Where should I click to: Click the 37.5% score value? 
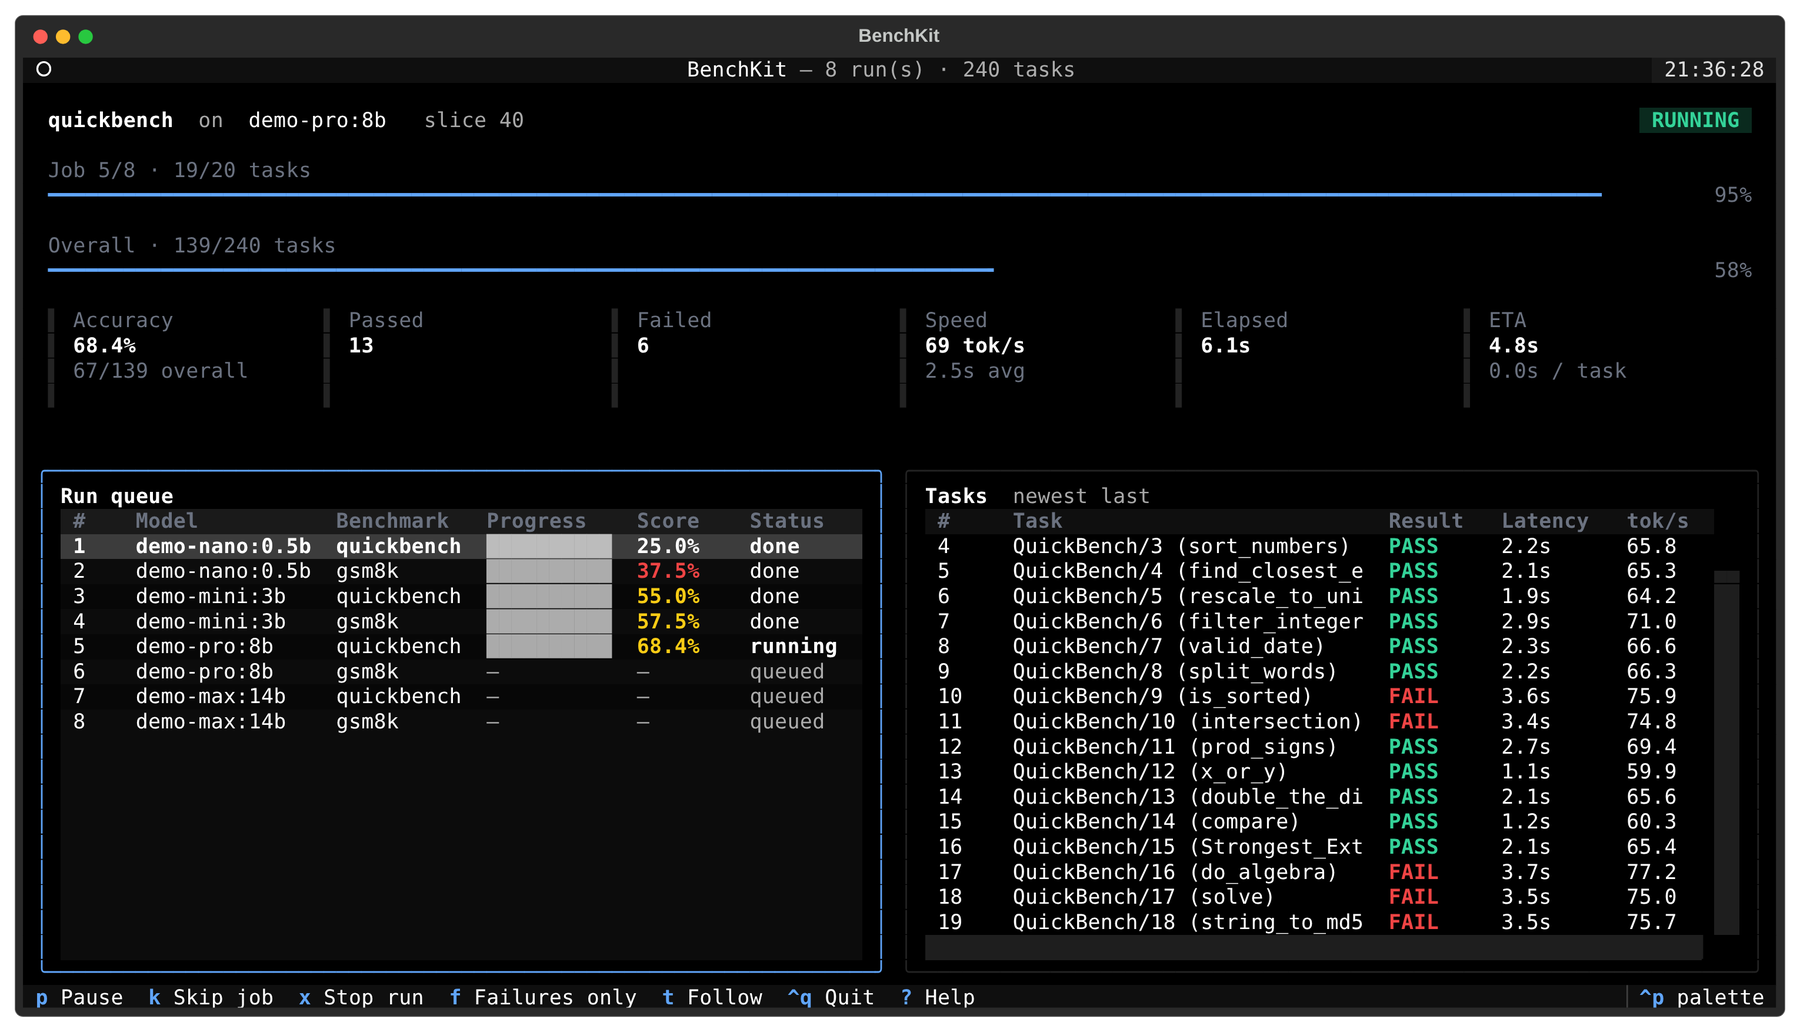coord(668,571)
